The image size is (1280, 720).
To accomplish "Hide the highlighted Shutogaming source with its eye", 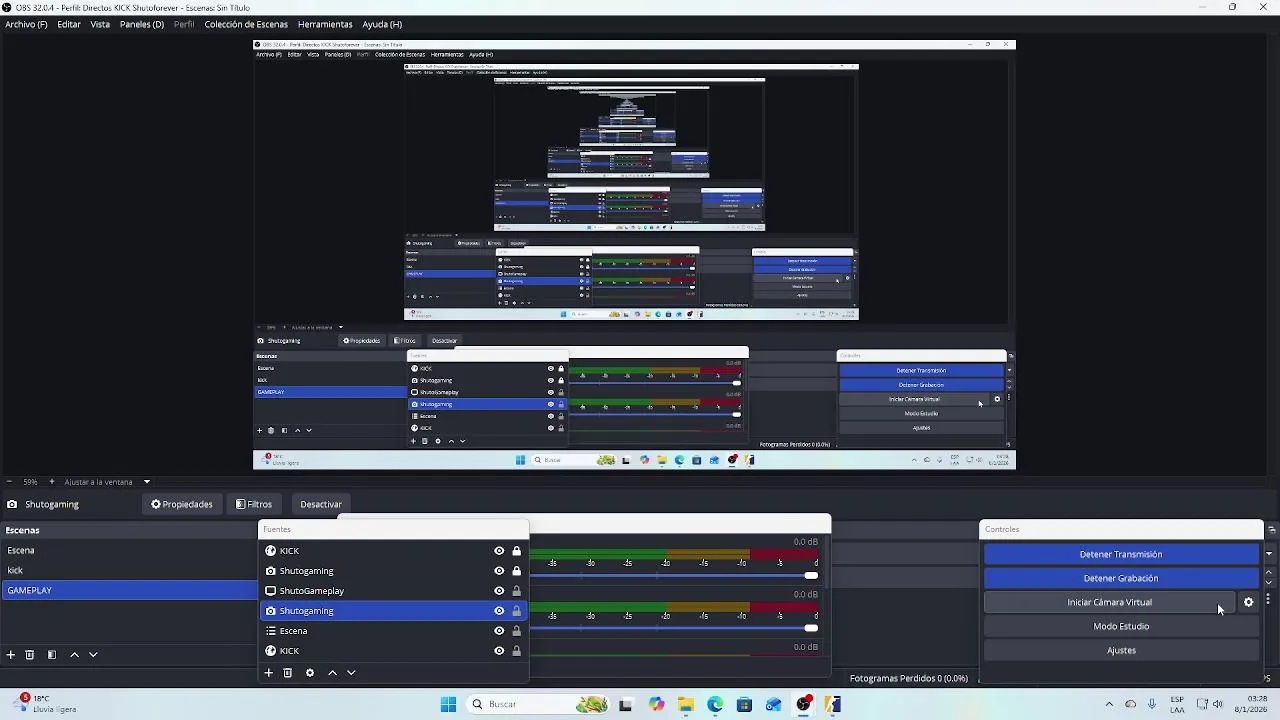I will coord(499,611).
